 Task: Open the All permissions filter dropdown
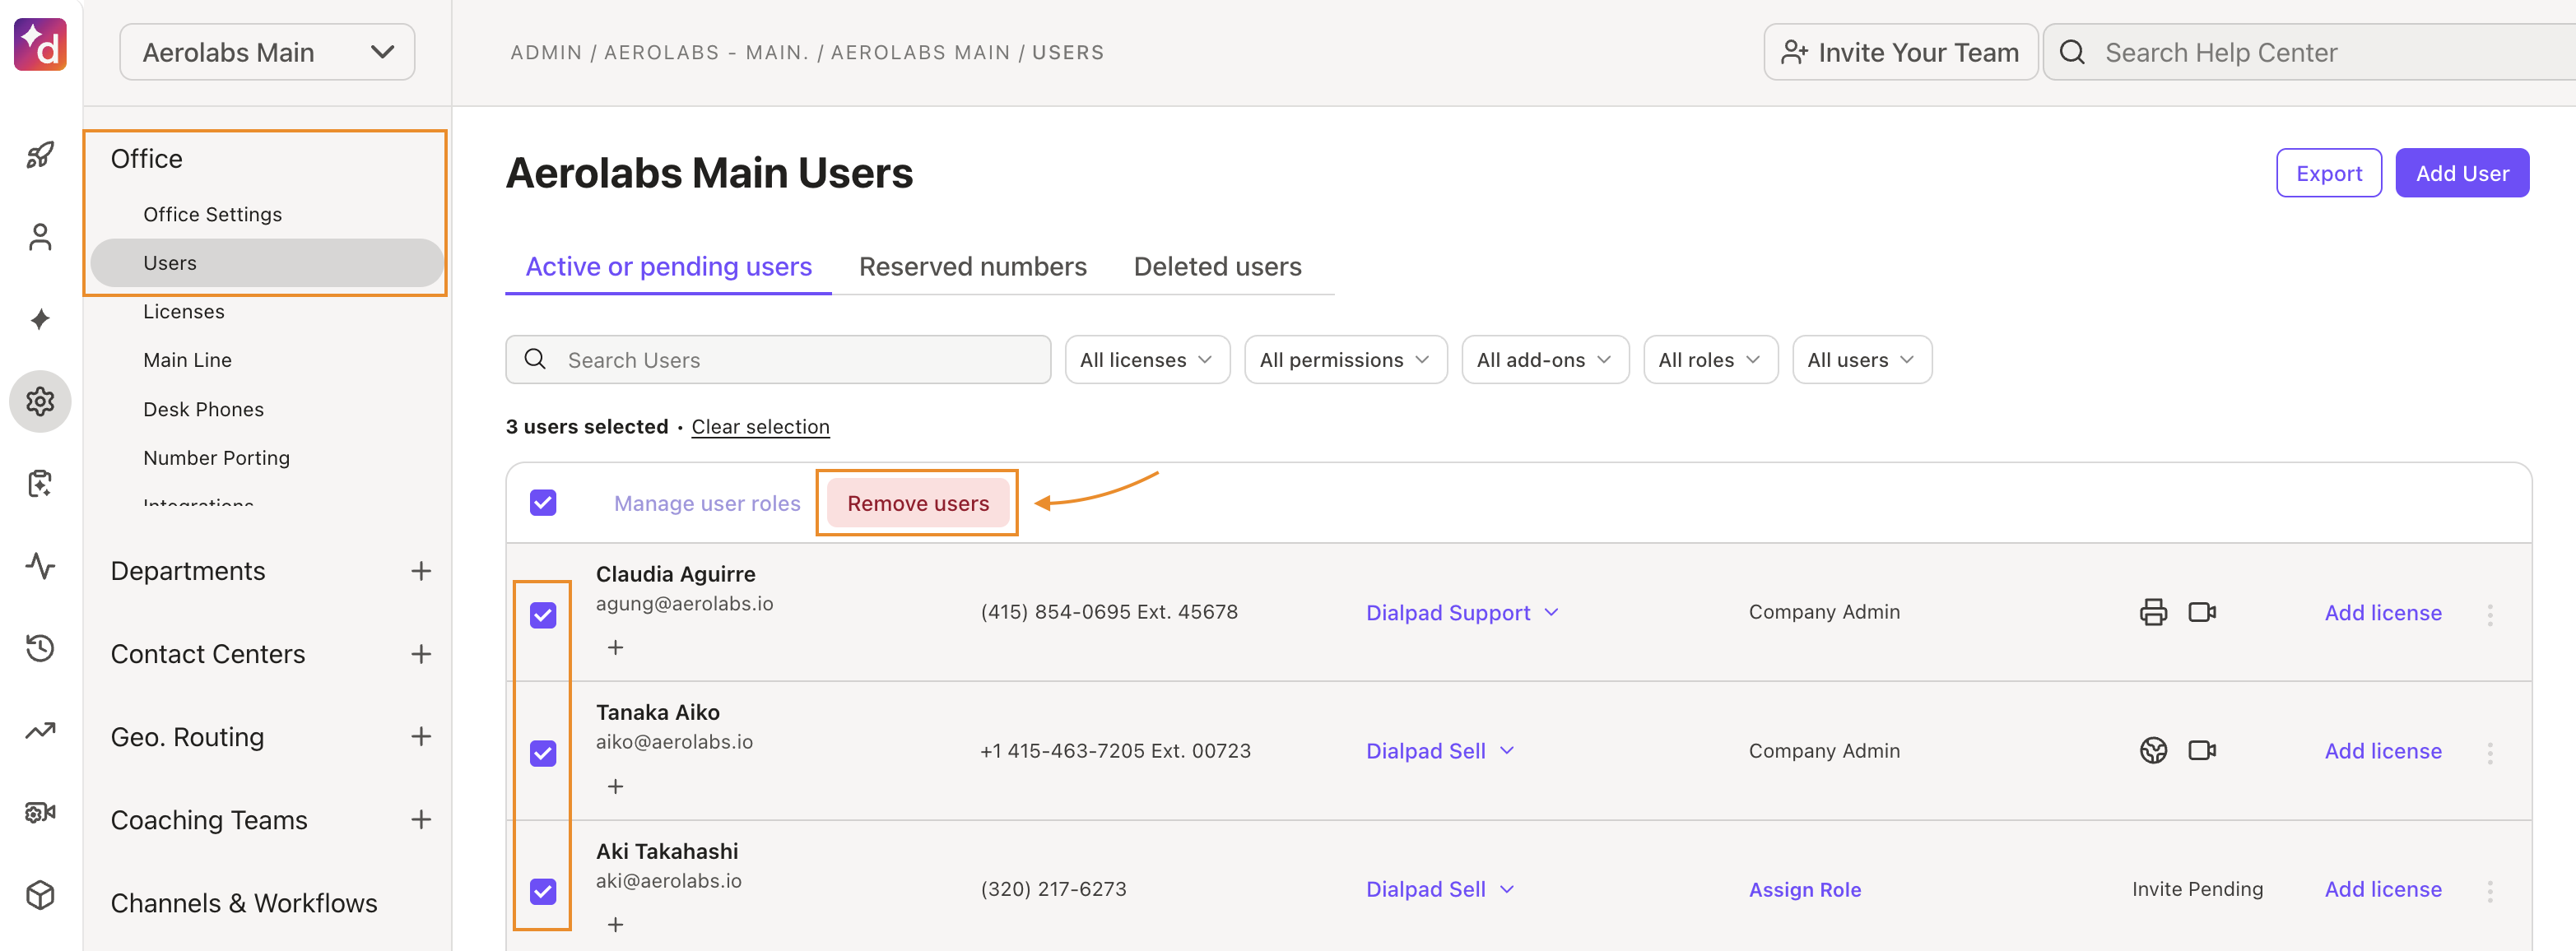click(1345, 360)
